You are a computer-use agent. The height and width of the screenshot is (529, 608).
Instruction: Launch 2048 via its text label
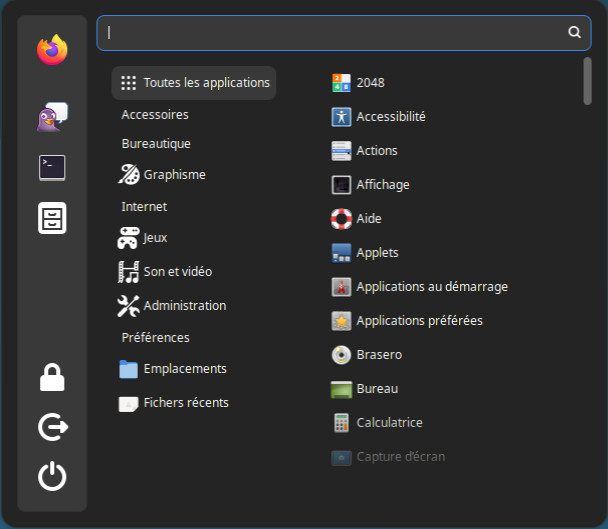click(x=371, y=83)
